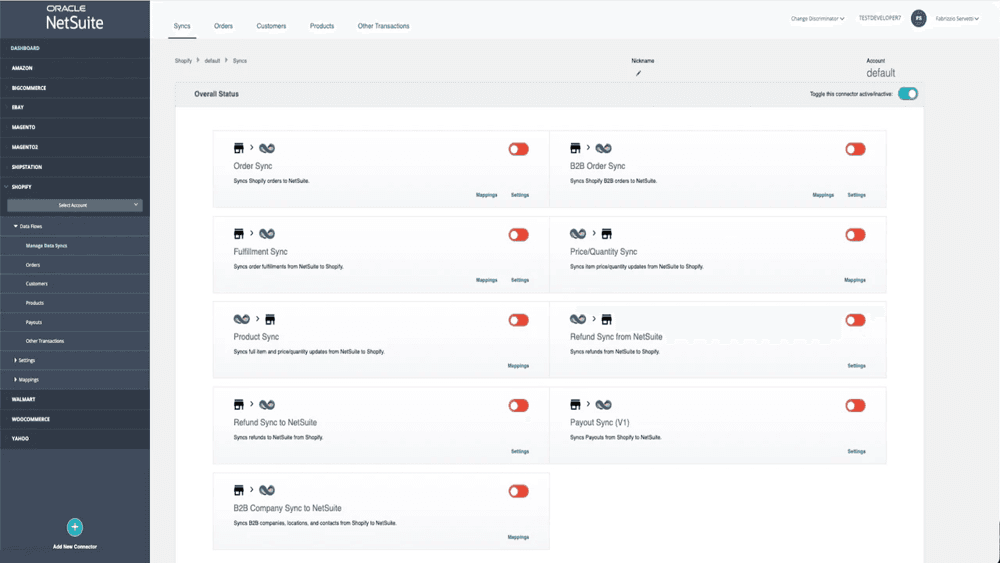
Task: Click store icon on B2B Company Sync card
Action: [x=239, y=490]
